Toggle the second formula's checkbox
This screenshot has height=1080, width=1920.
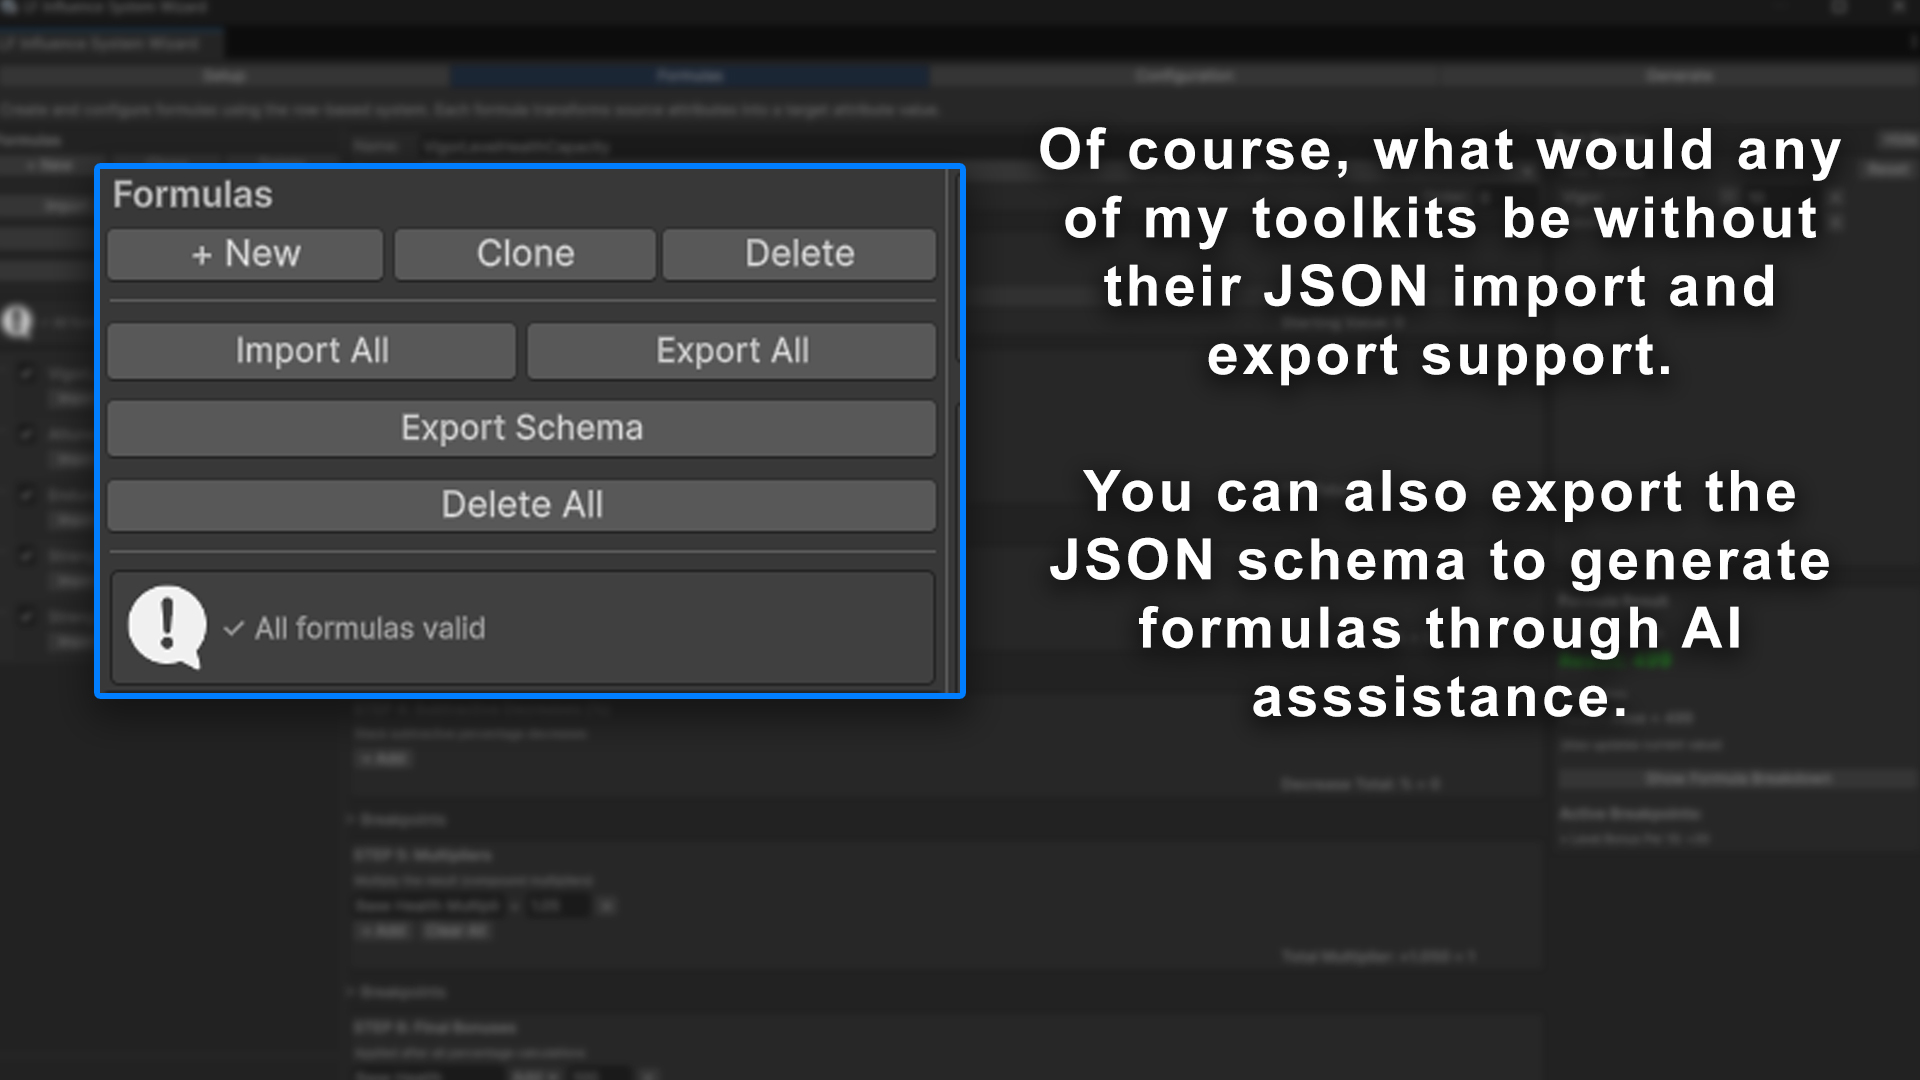(x=25, y=434)
